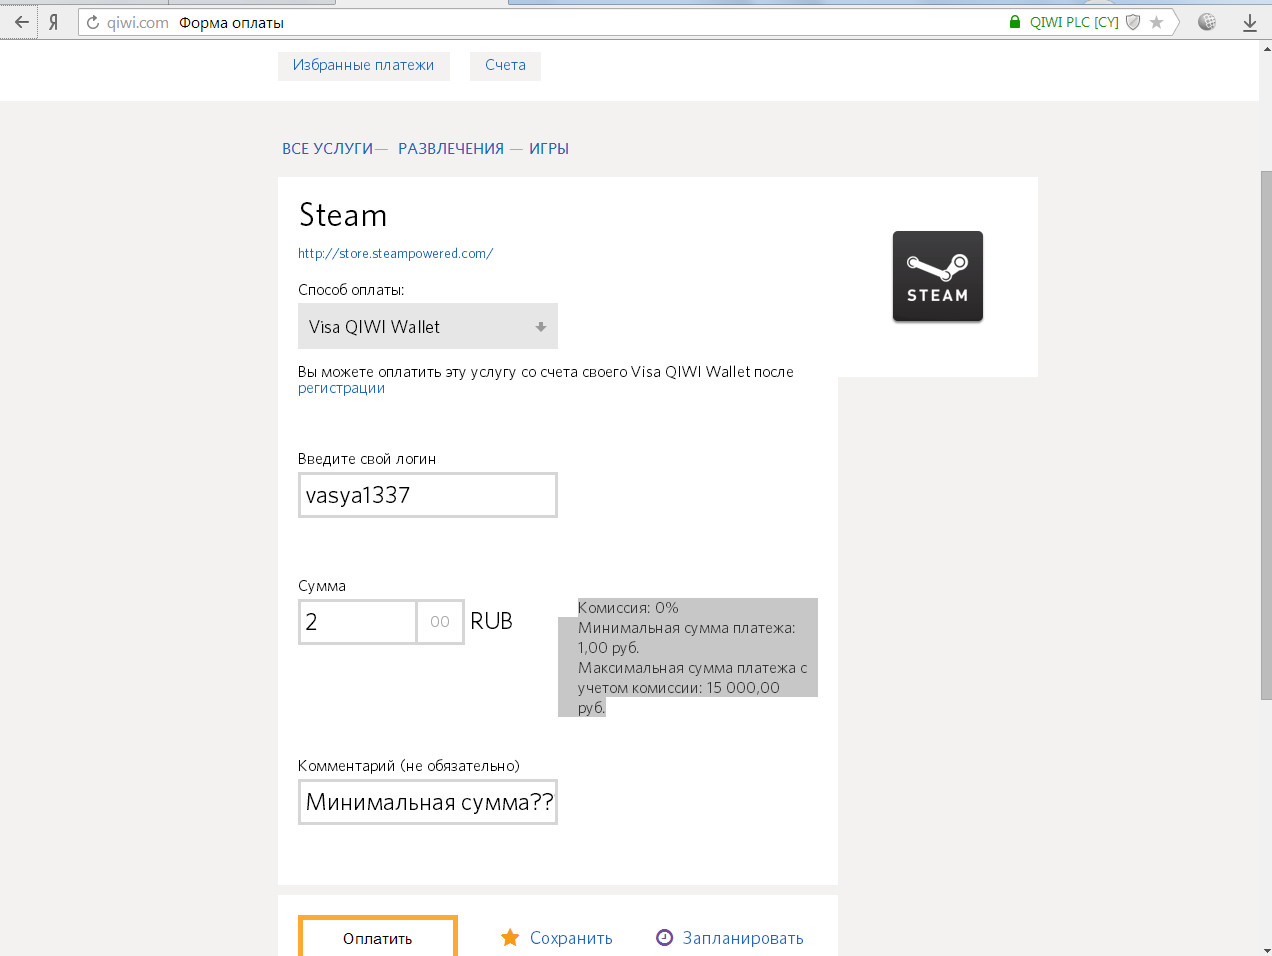Focus the sum rubles field
Screen dimensions: 1272x956
coord(358,622)
